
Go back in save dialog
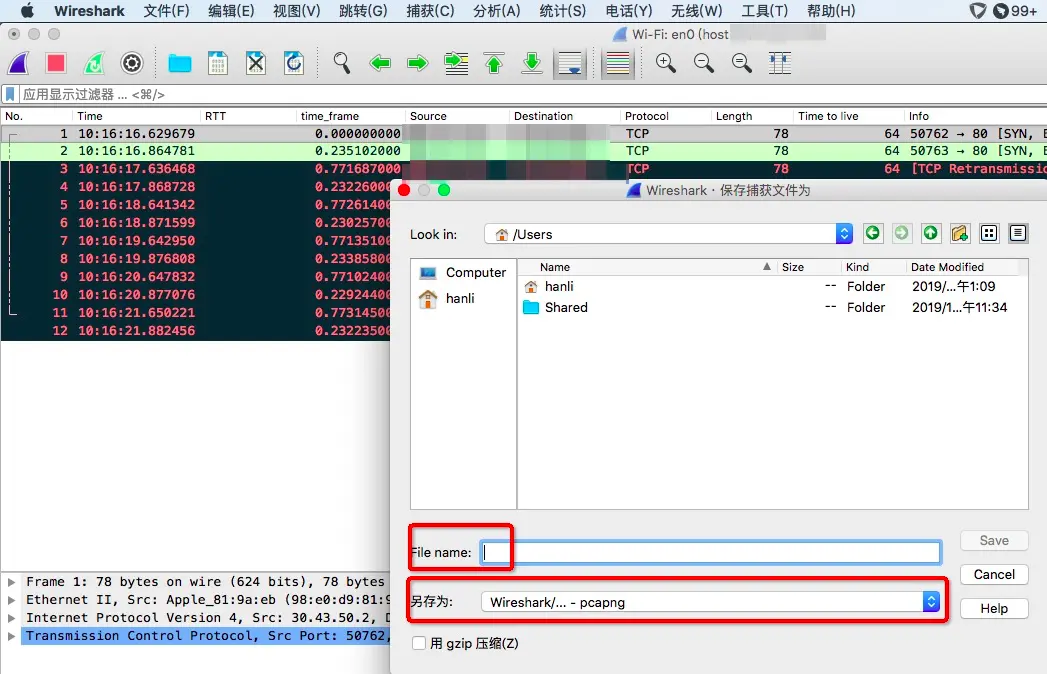tap(872, 233)
